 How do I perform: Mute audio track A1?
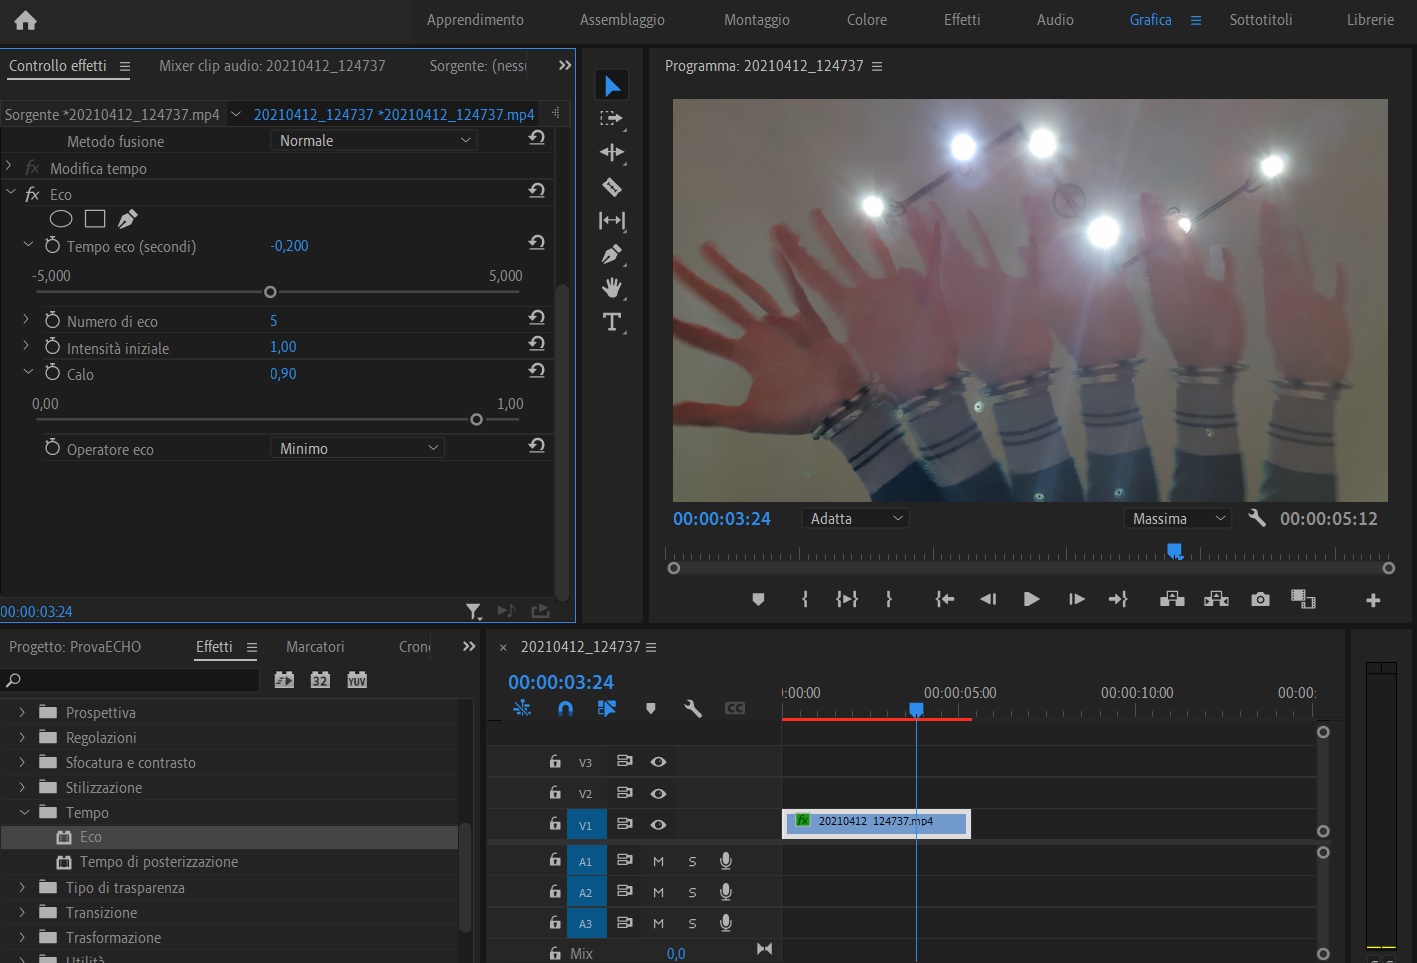click(x=658, y=861)
